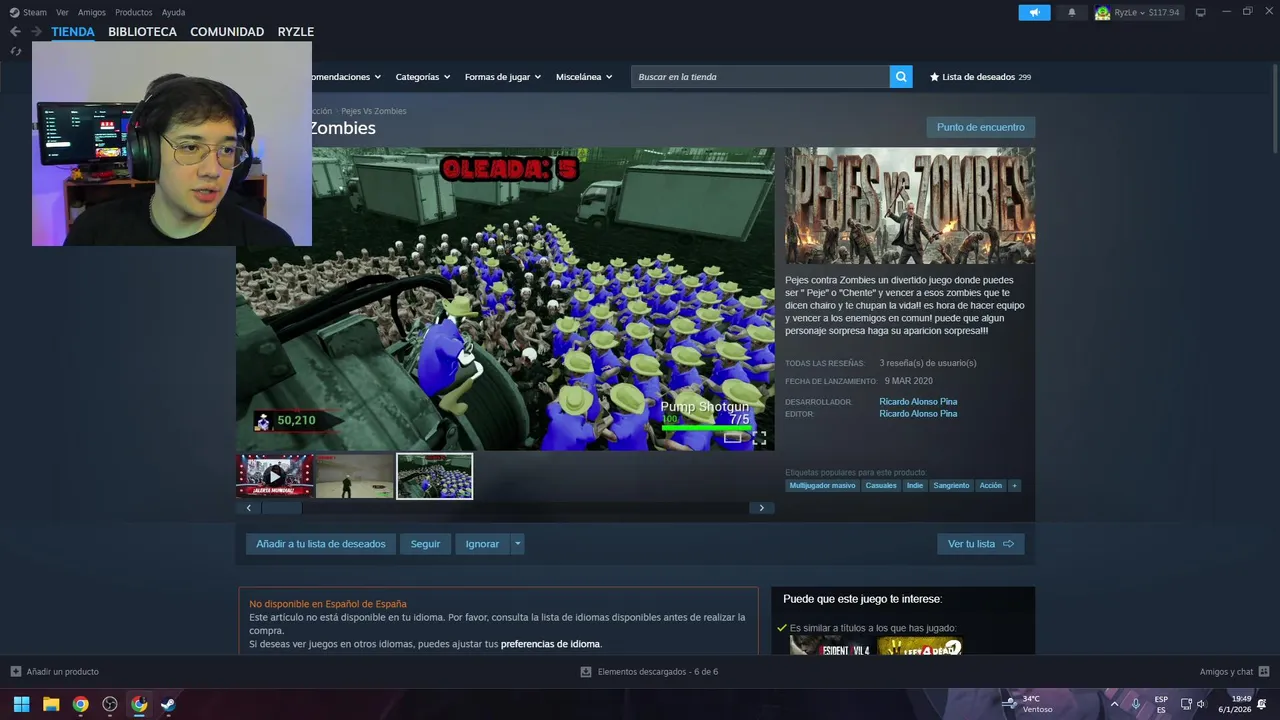The height and width of the screenshot is (720, 1280).
Task: Open volume control in system tray
Action: pyautogui.click(x=1201, y=704)
